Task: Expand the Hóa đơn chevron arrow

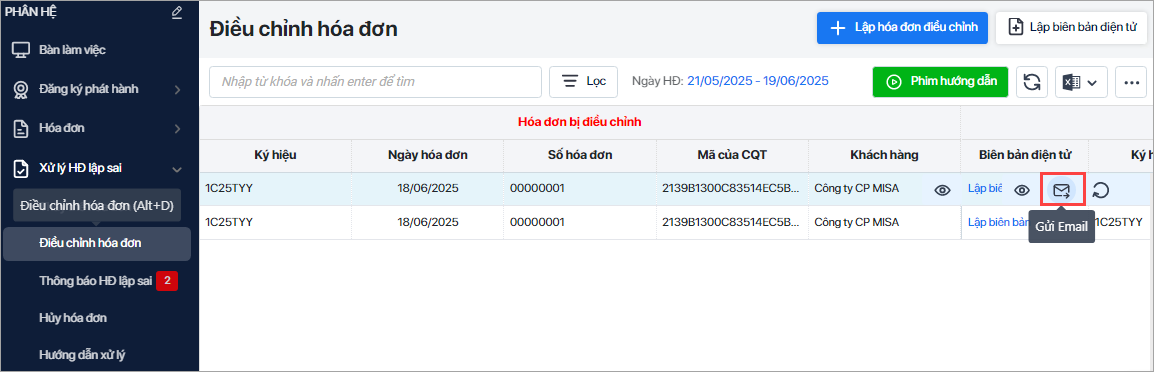Action: click(177, 129)
